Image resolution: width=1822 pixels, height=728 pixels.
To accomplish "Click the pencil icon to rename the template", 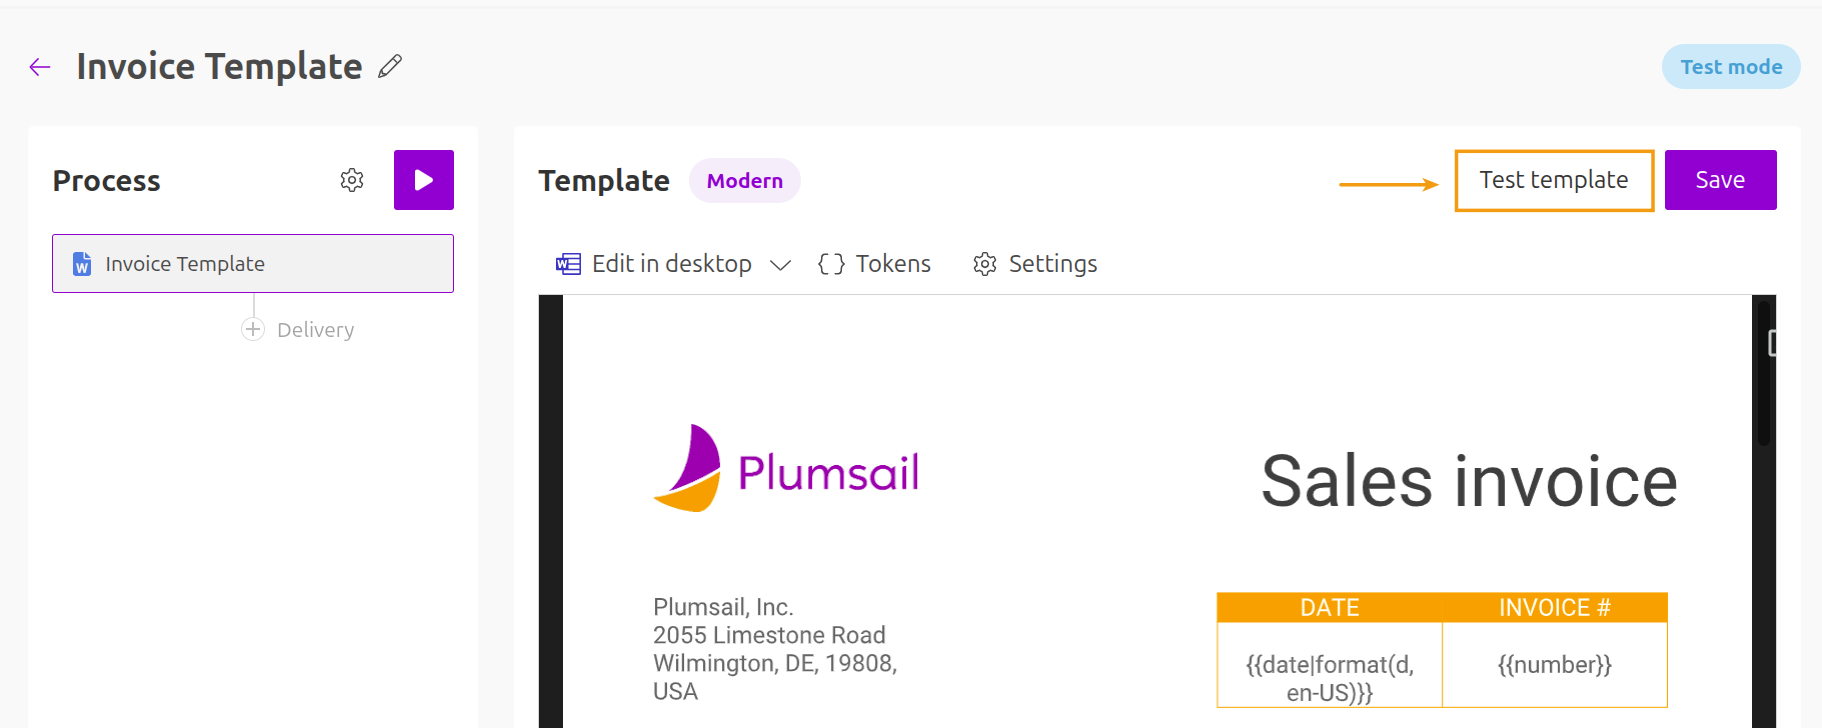I will 390,65.
